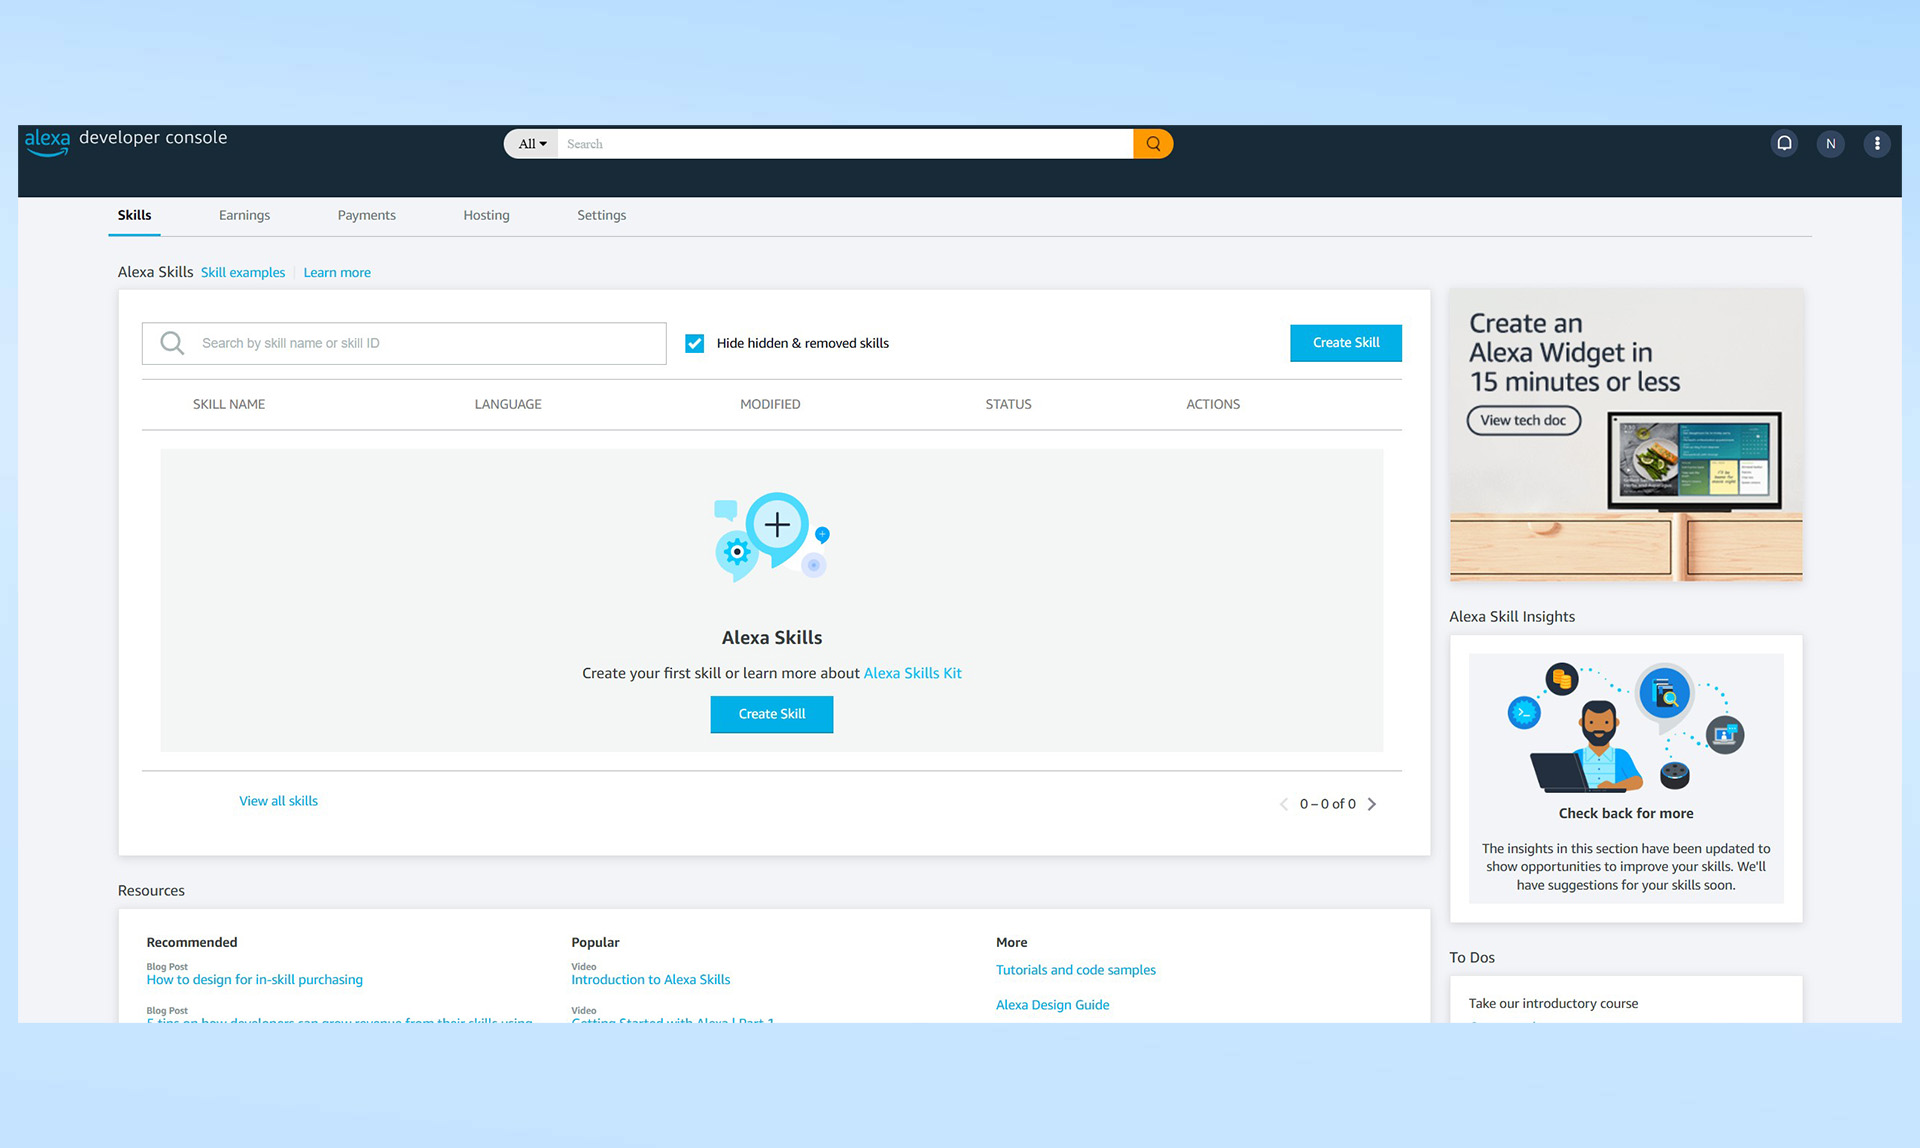Click View tech doc for Alexa Widgets
The image size is (1920, 1148).
click(1523, 420)
